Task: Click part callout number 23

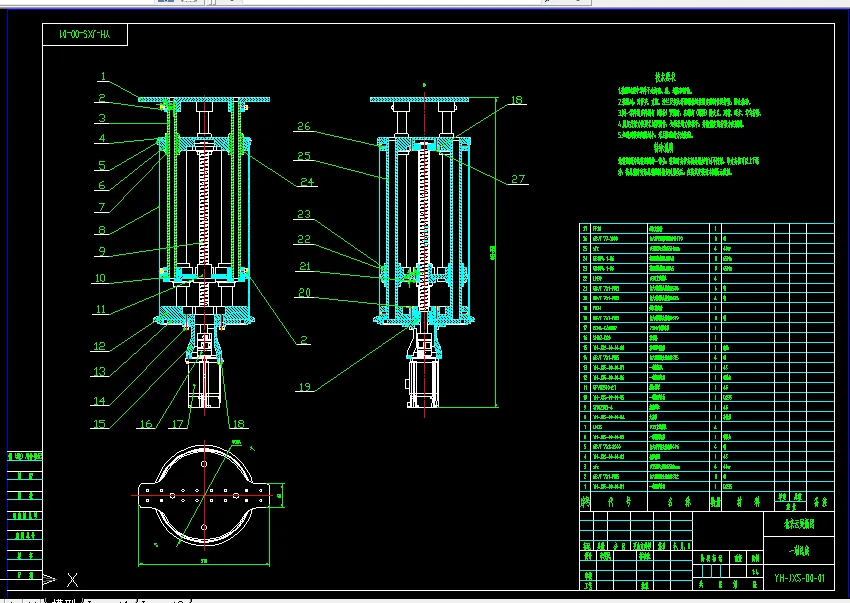Action: (x=304, y=214)
